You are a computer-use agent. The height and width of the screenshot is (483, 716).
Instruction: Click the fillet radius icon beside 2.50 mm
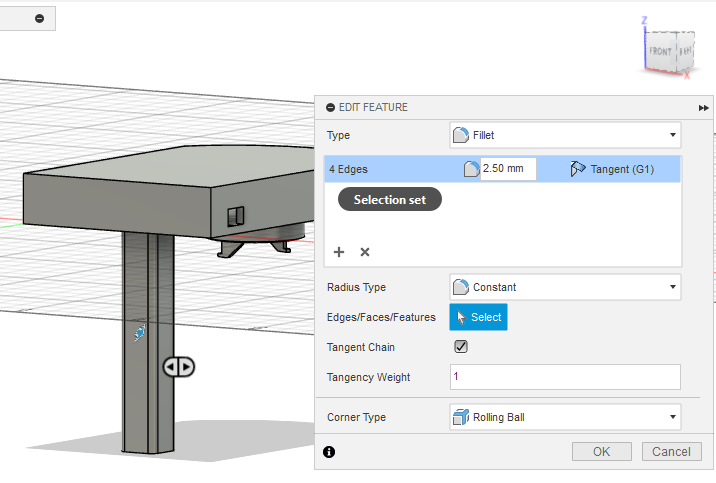tap(471, 169)
